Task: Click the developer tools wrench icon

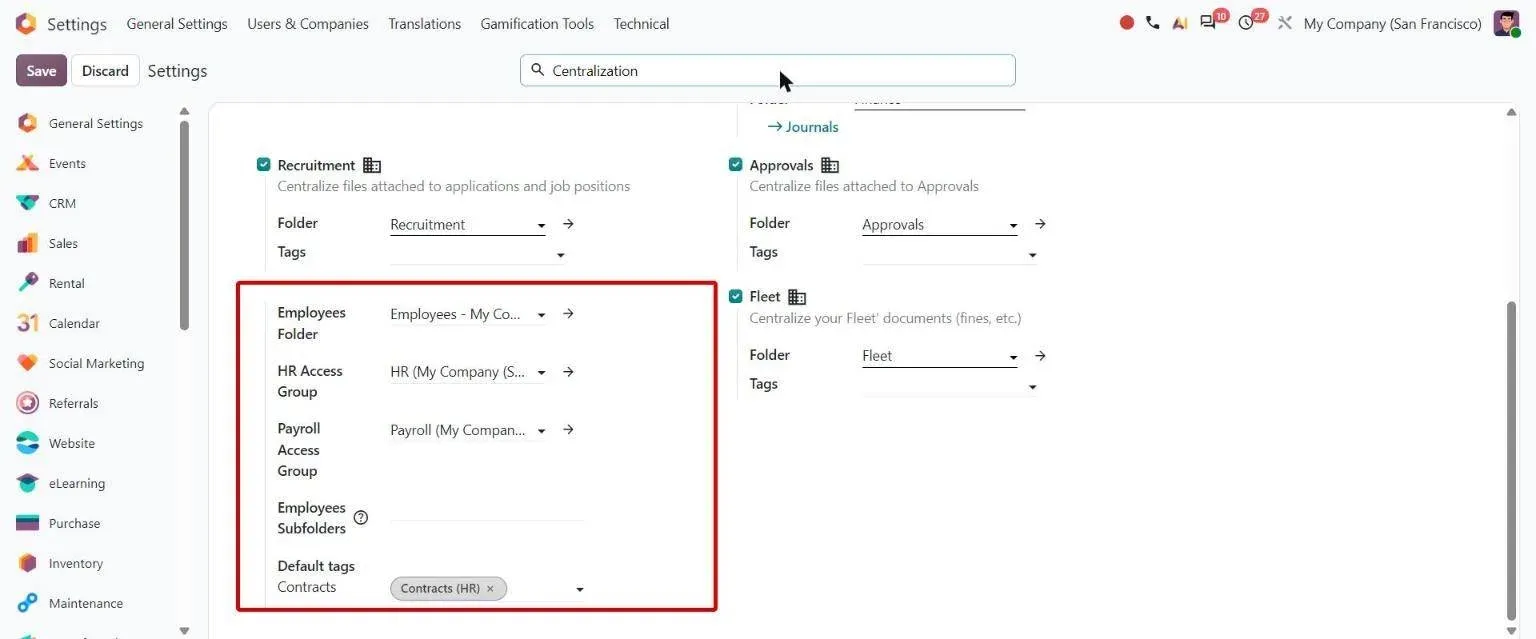Action: click(1285, 23)
